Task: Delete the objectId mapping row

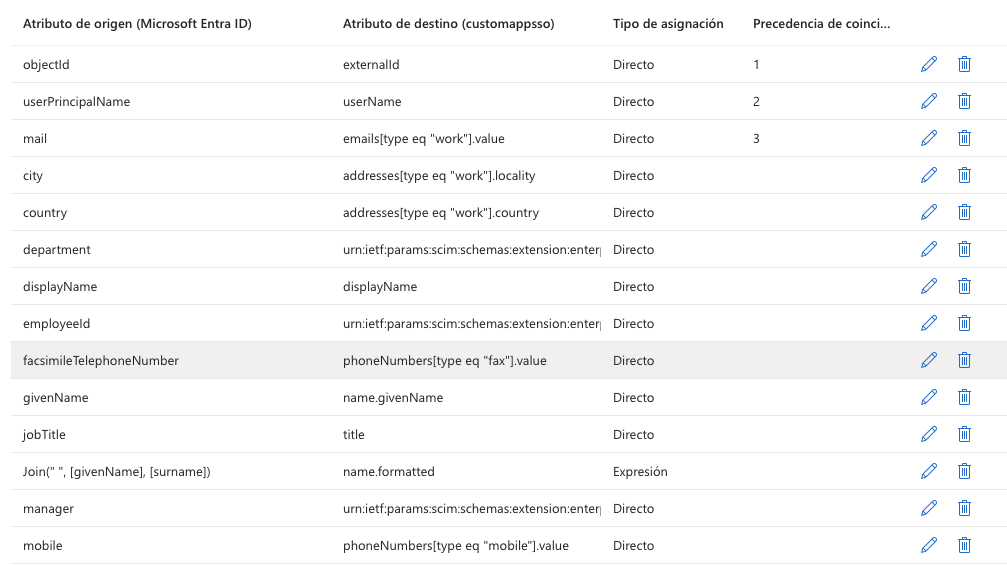Action: [x=964, y=64]
